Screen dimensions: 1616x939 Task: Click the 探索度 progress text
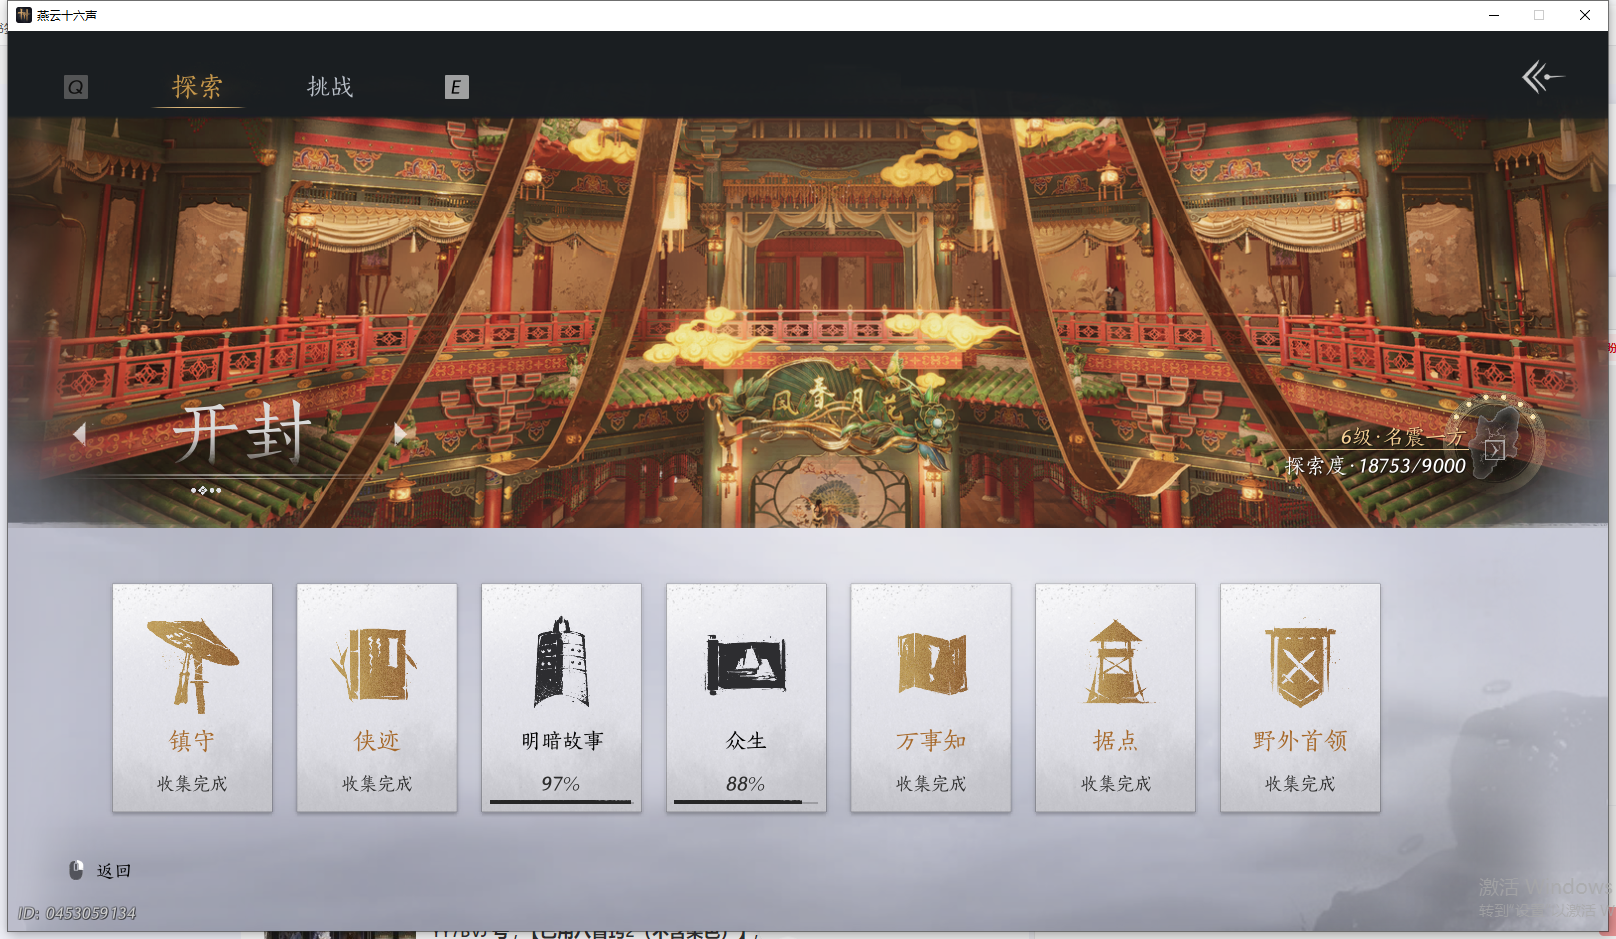point(1375,466)
